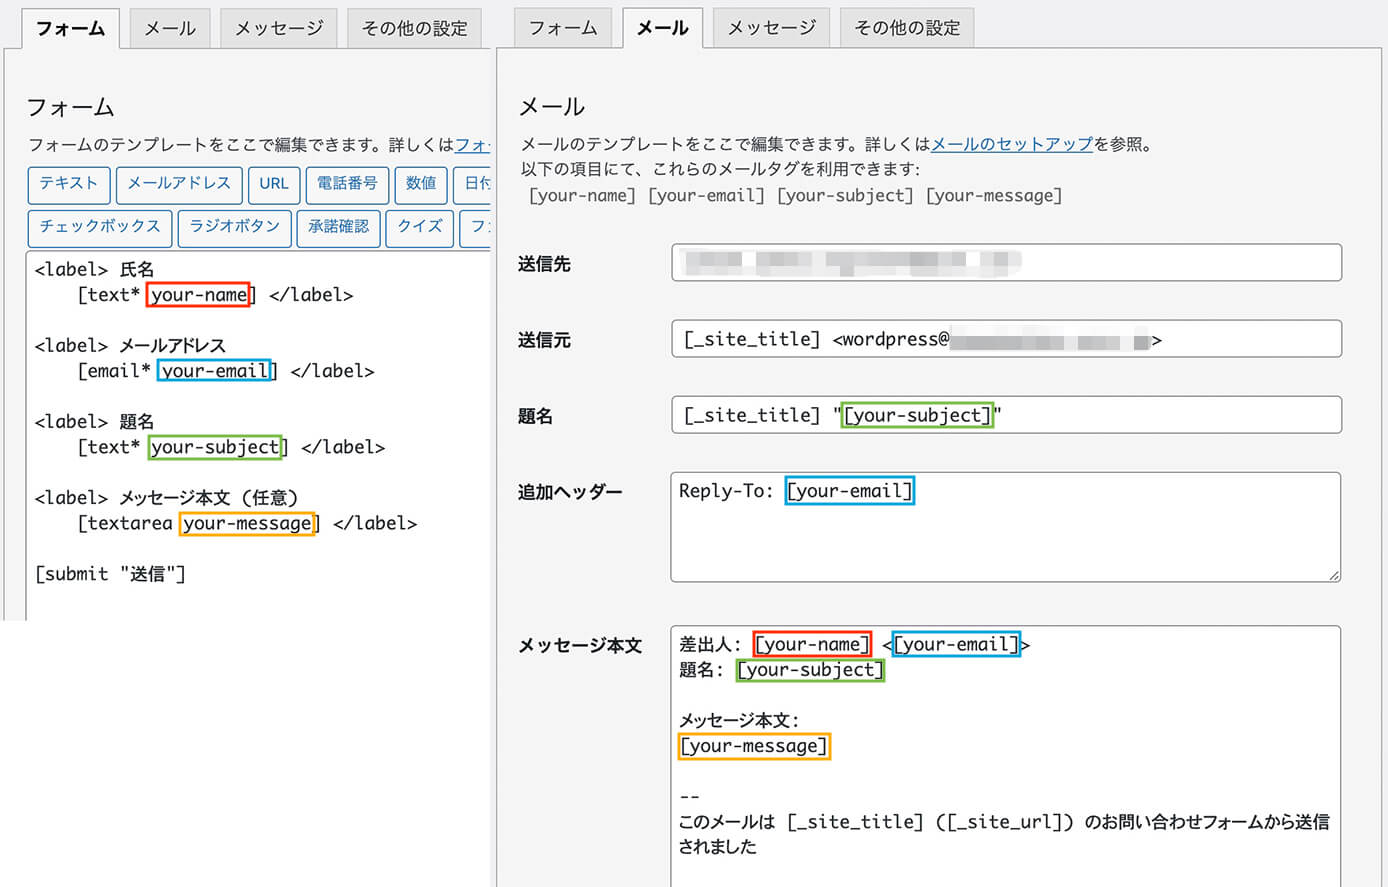Screen dimensions: 1388x887
Task: Insert a 電話番号 form tag
Action: click(347, 184)
